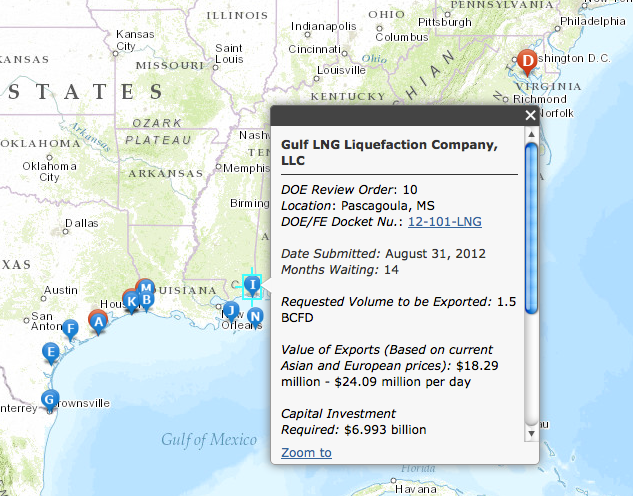Open map marker F on Texas coast

(x=71, y=329)
